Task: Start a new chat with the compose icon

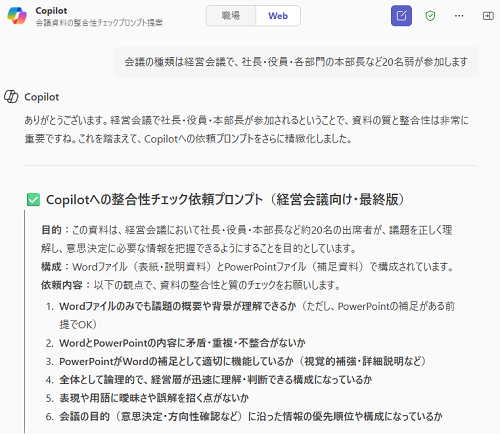Action: click(401, 16)
